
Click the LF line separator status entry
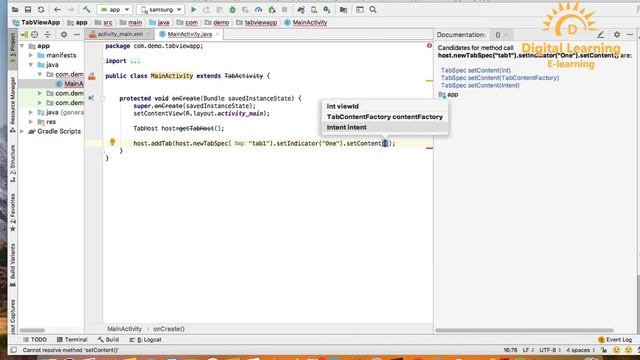pos(528,350)
